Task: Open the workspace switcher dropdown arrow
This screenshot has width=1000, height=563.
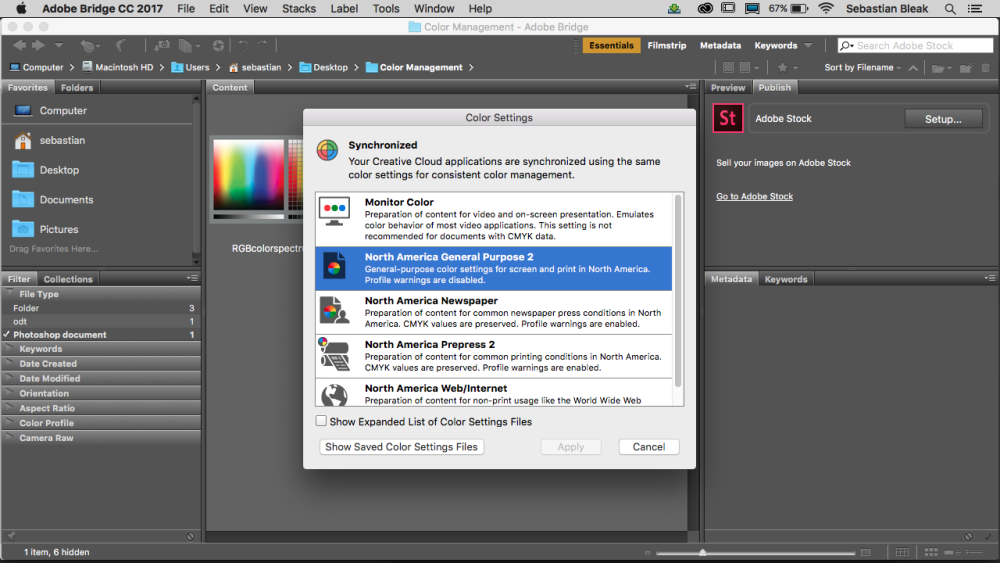Action: (x=809, y=45)
